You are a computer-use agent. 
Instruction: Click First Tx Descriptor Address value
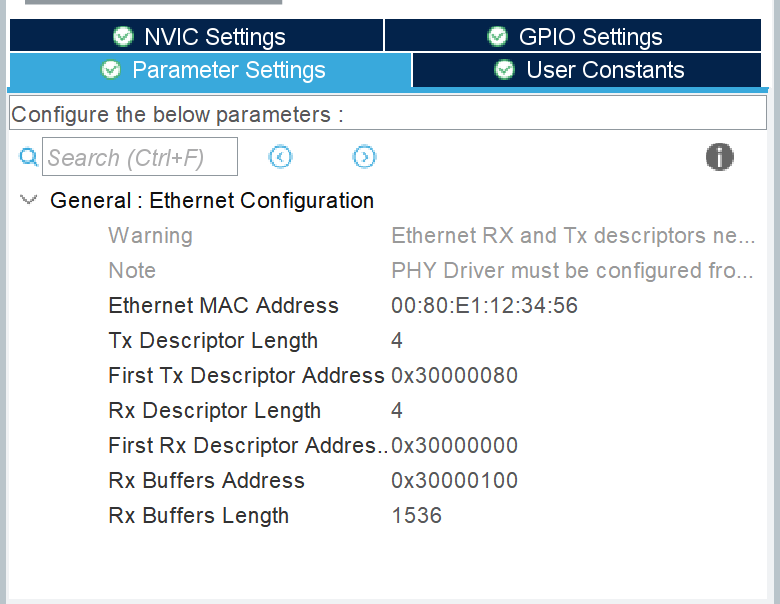pyautogui.click(x=455, y=375)
